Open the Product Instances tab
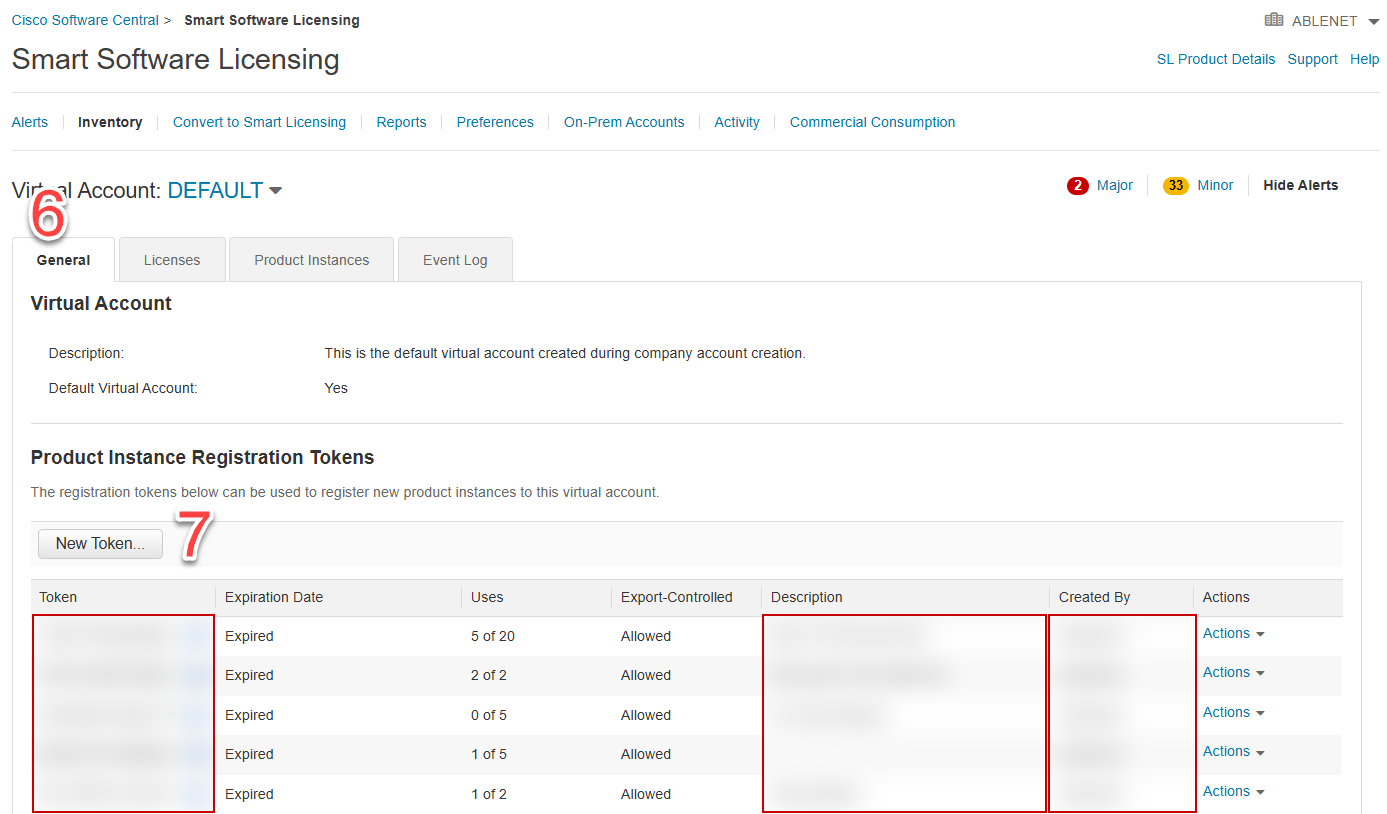Viewport: 1387px width, 814px height. [312, 260]
